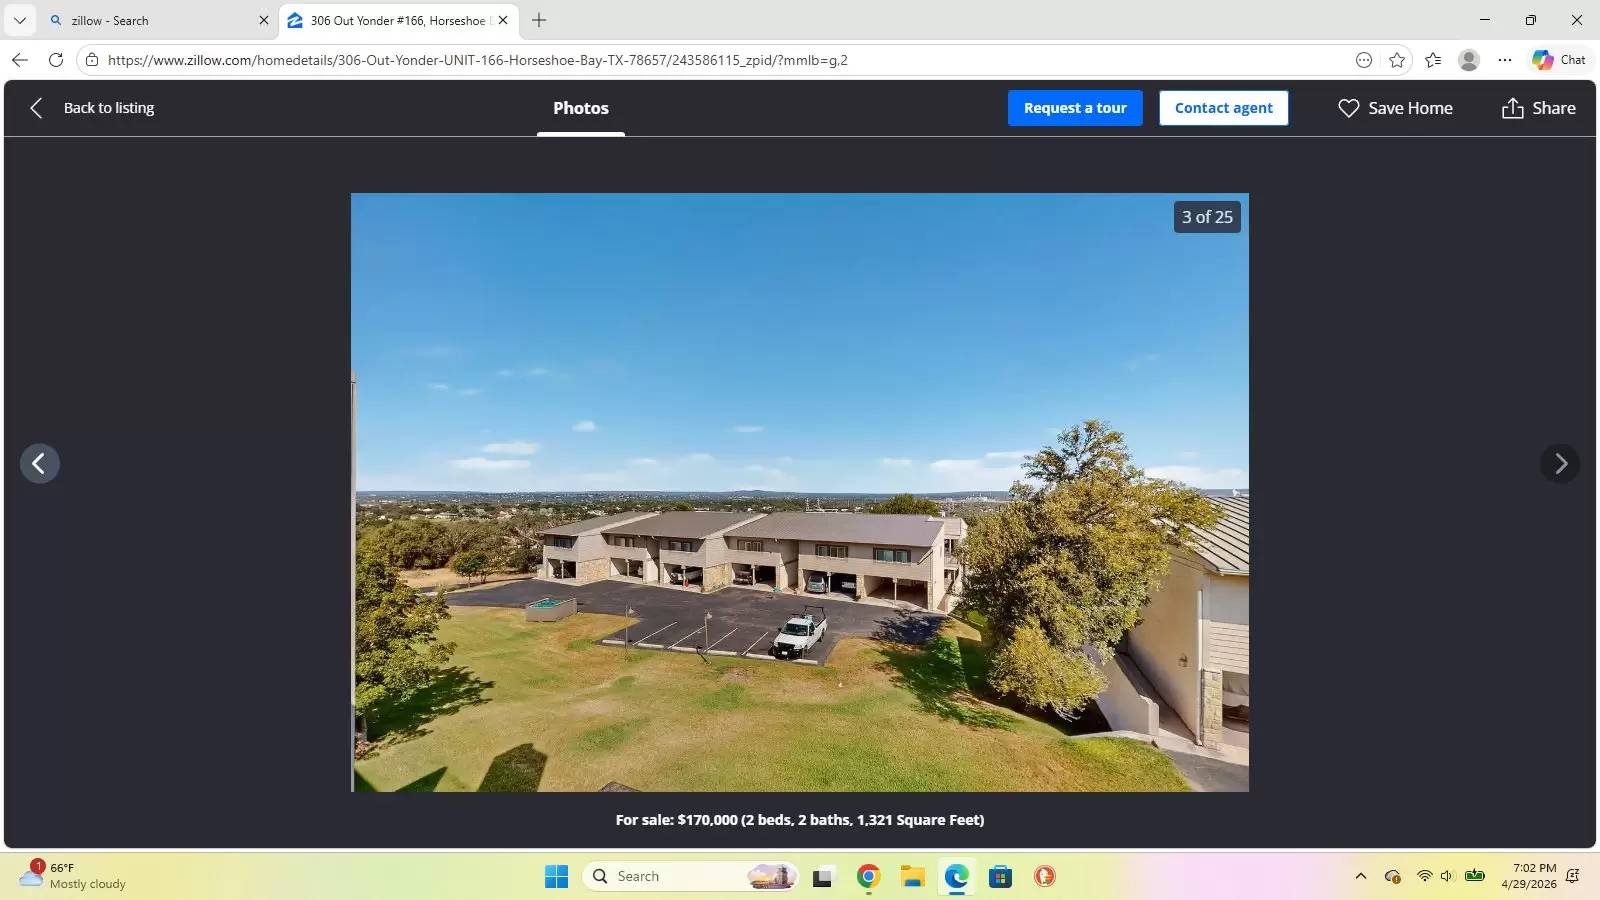Click the taskbar Search box
Image resolution: width=1600 pixels, height=900 pixels.
(x=690, y=877)
